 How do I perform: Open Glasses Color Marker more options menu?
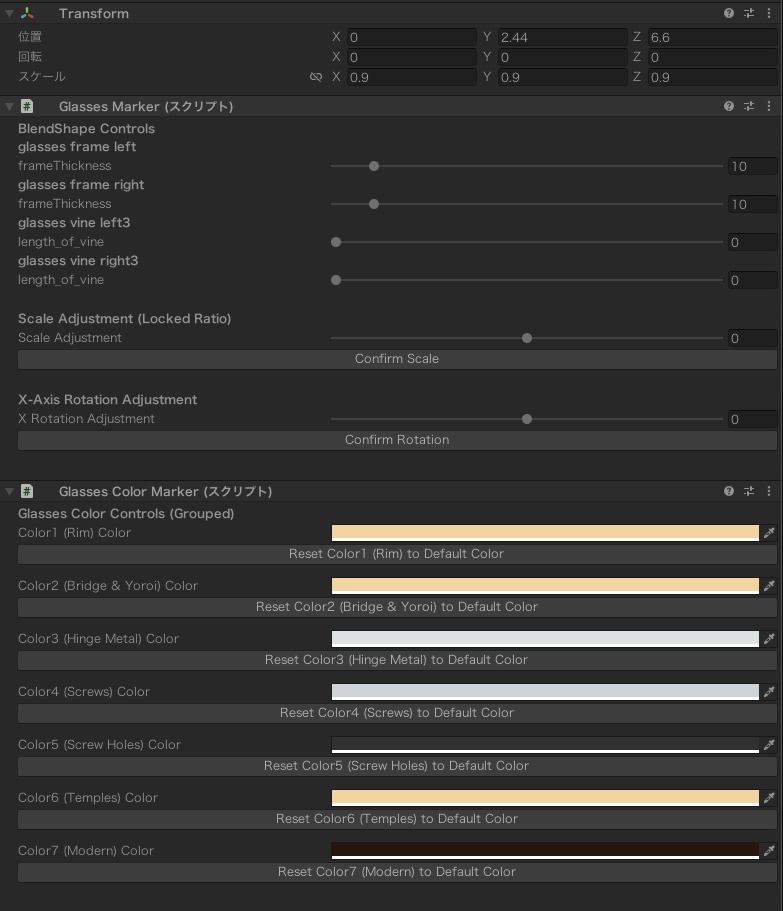pyautogui.click(x=769, y=491)
